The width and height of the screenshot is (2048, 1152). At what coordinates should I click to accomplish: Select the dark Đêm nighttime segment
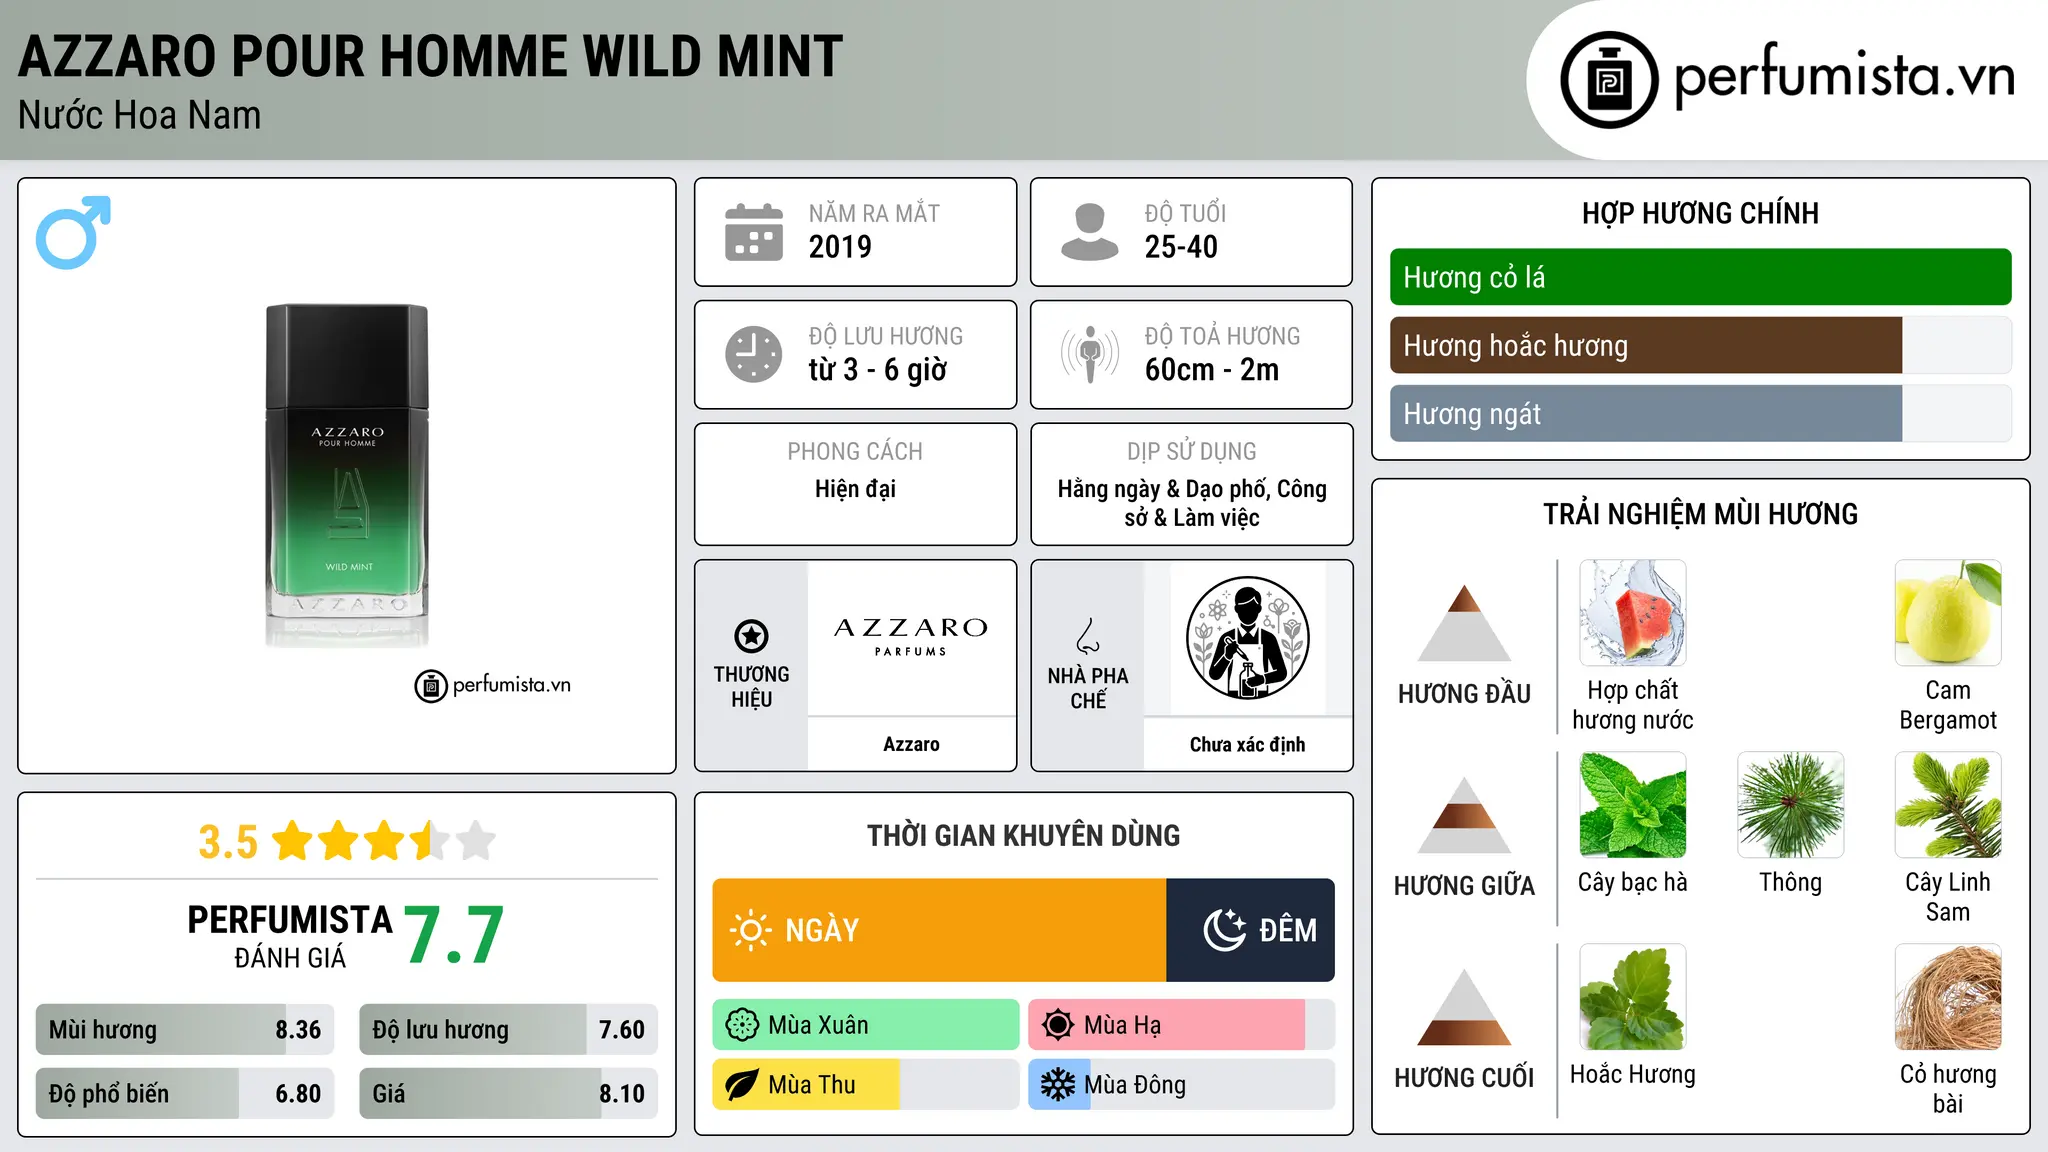[x=1251, y=930]
